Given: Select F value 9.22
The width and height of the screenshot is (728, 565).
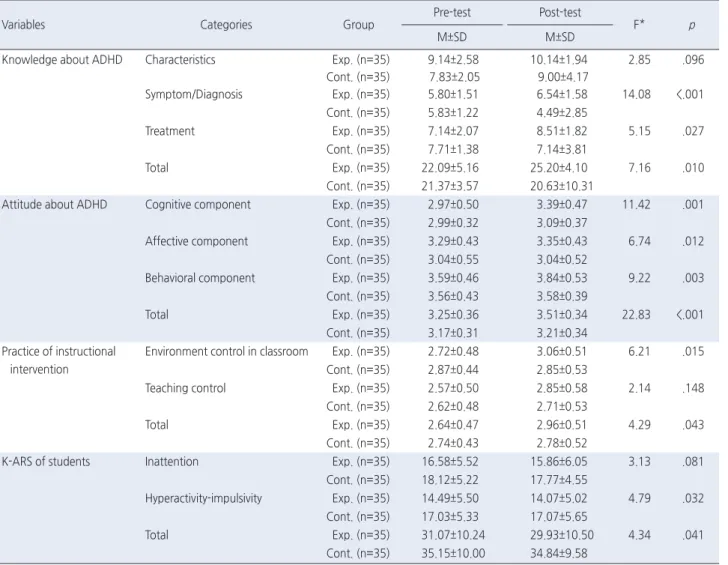Looking at the screenshot, I should [x=639, y=278].
